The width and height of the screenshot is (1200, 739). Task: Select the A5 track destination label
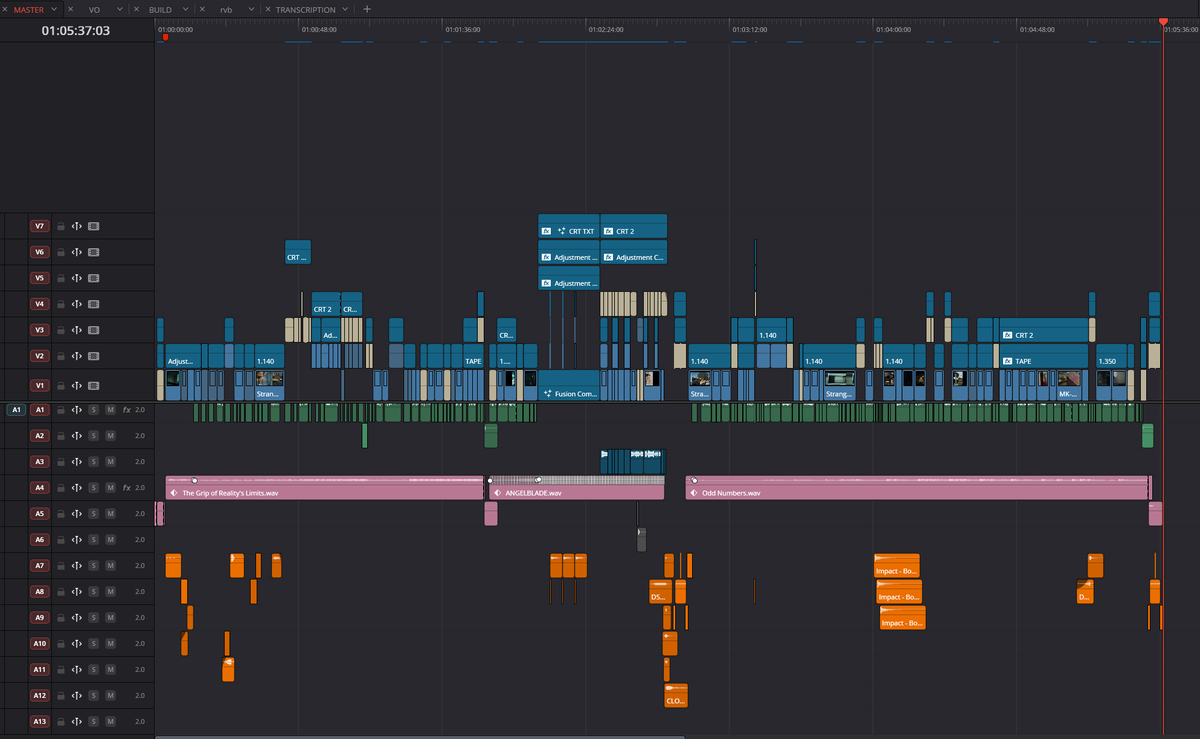point(39,514)
